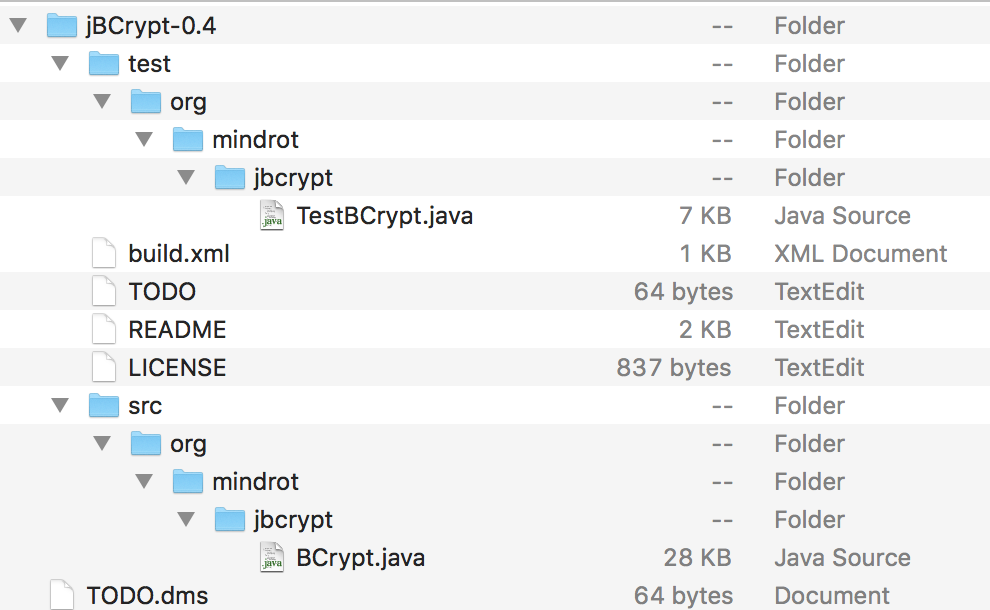Click the LICENSE file icon
990x610 pixels.
(x=104, y=368)
